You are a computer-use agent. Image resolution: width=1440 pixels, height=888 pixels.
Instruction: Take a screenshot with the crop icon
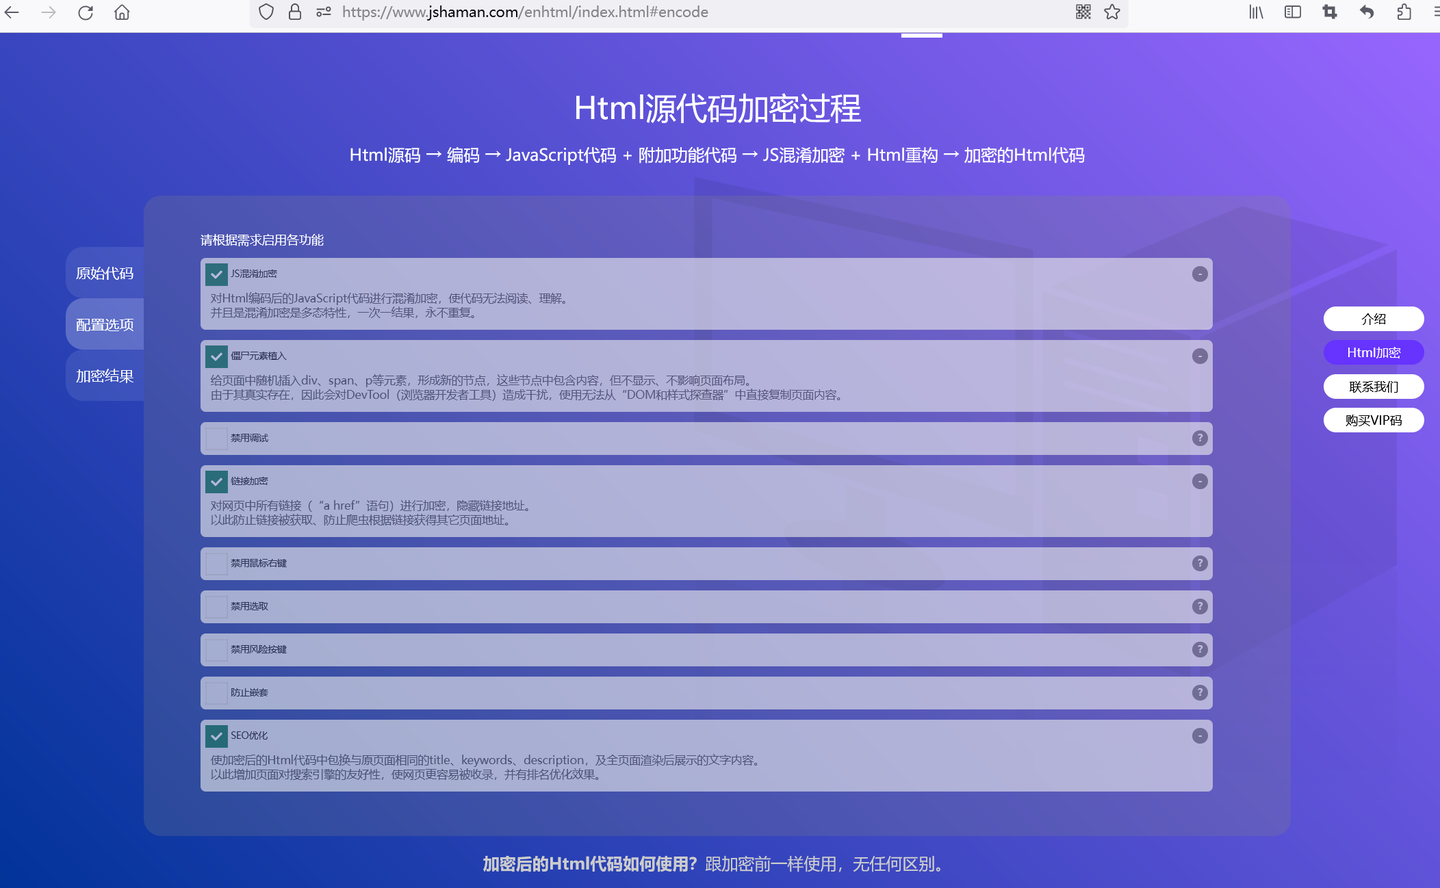tap(1330, 12)
